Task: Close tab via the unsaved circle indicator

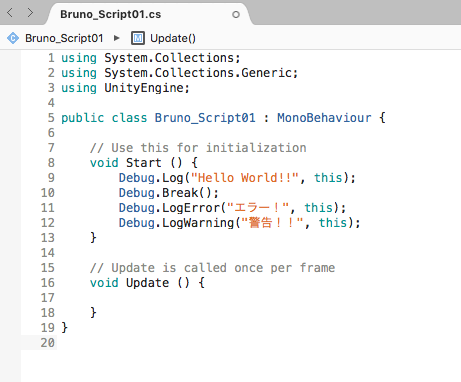Action: (x=236, y=14)
